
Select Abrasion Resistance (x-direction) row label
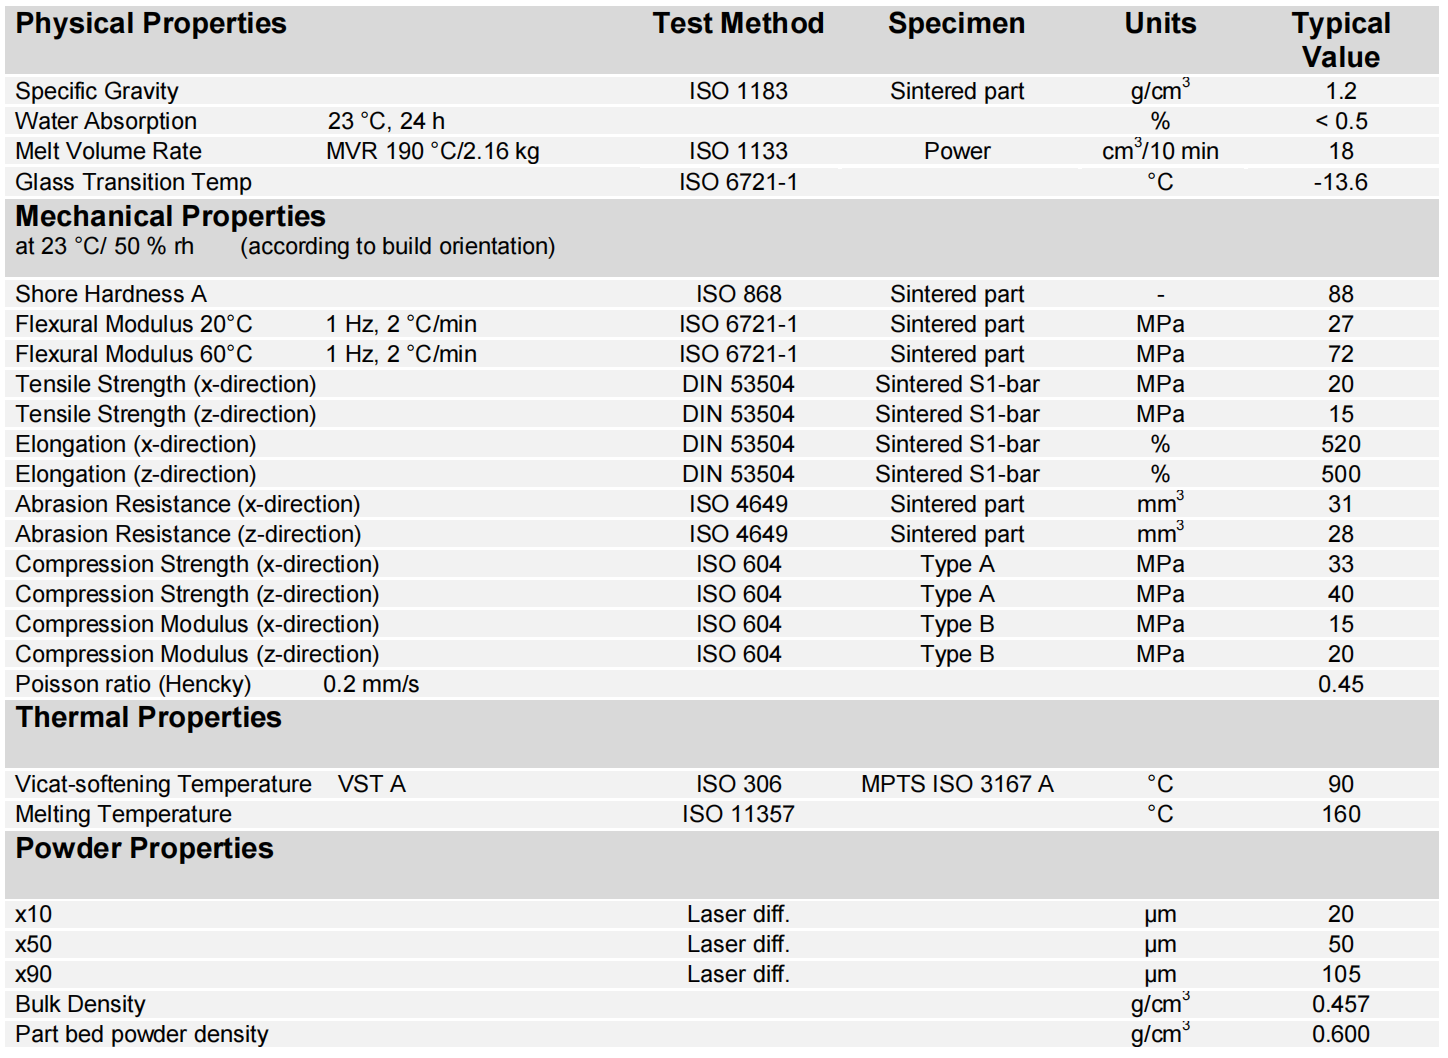(x=188, y=504)
